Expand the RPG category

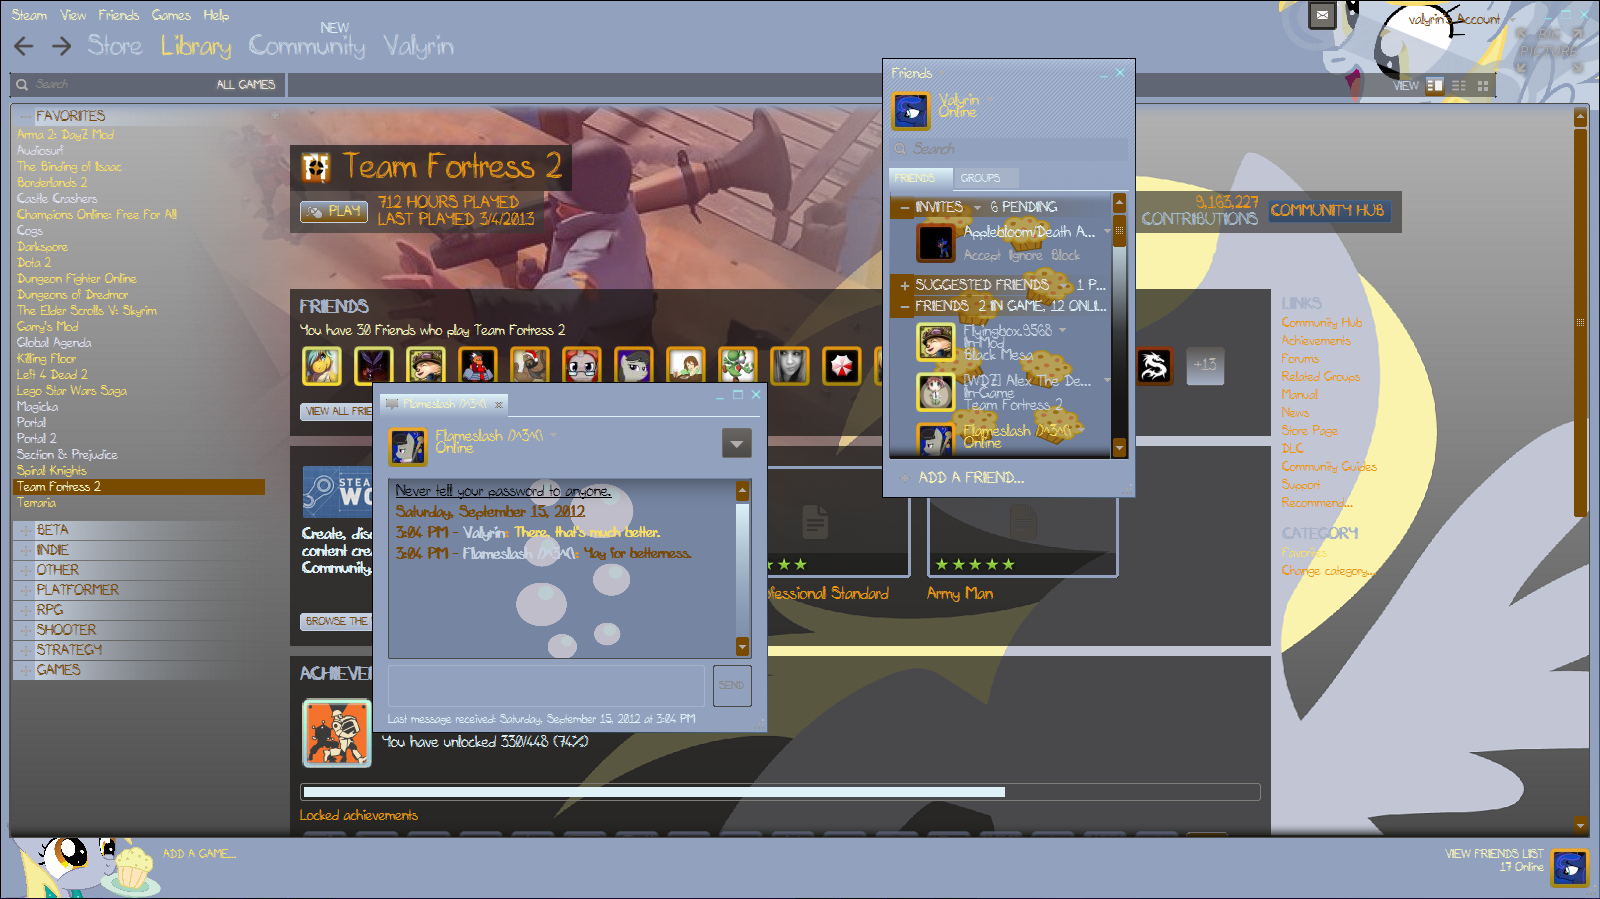pos(26,610)
